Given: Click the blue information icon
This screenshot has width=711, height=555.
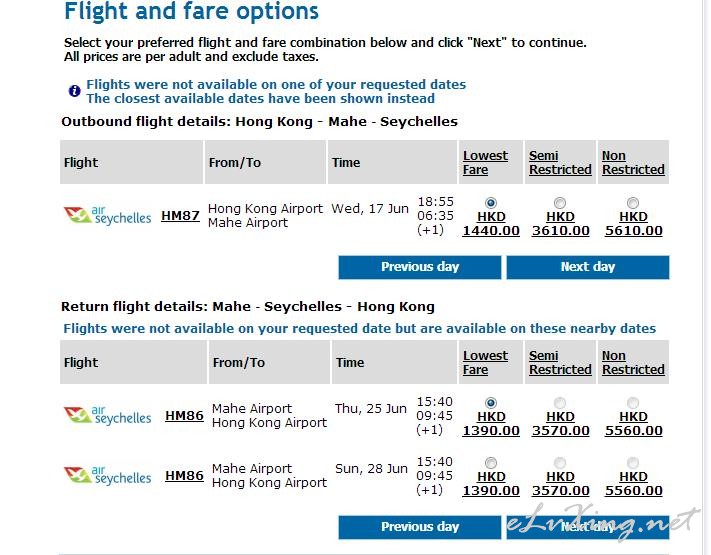Looking at the screenshot, I should click(x=74, y=91).
